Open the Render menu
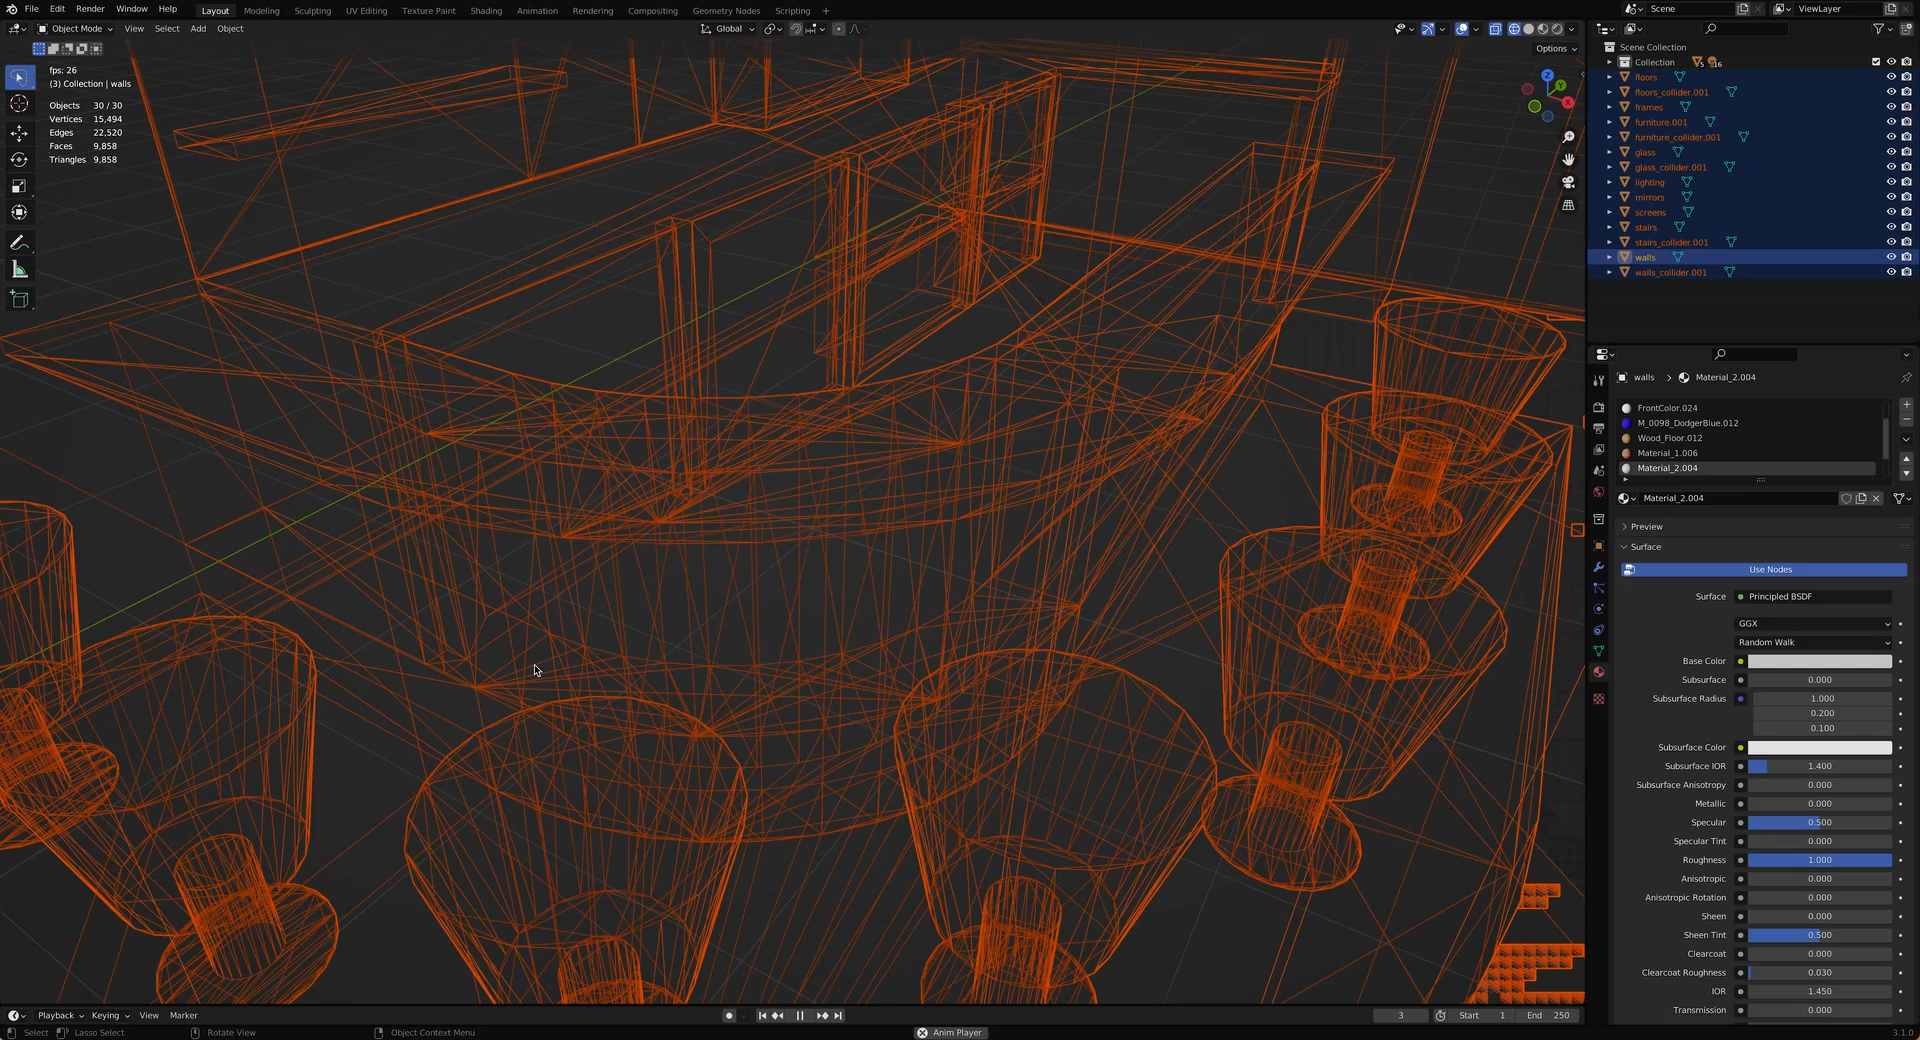Screen dimensions: 1920x1040 tap(90, 9)
